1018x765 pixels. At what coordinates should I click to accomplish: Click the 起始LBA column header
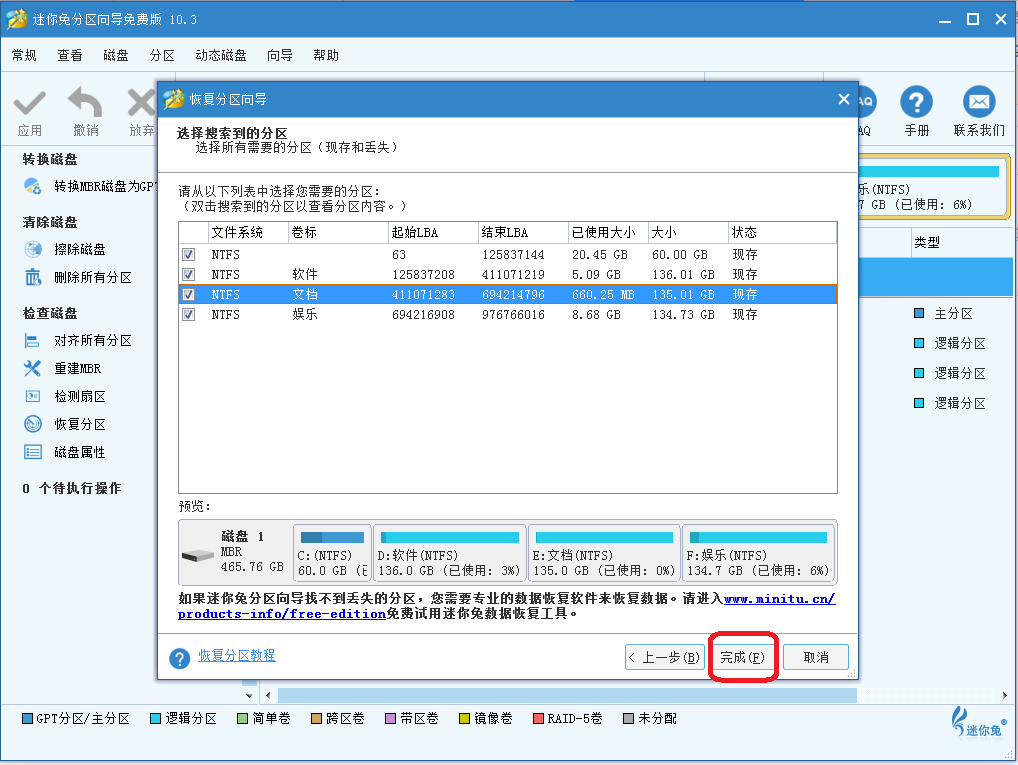pos(432,232)
